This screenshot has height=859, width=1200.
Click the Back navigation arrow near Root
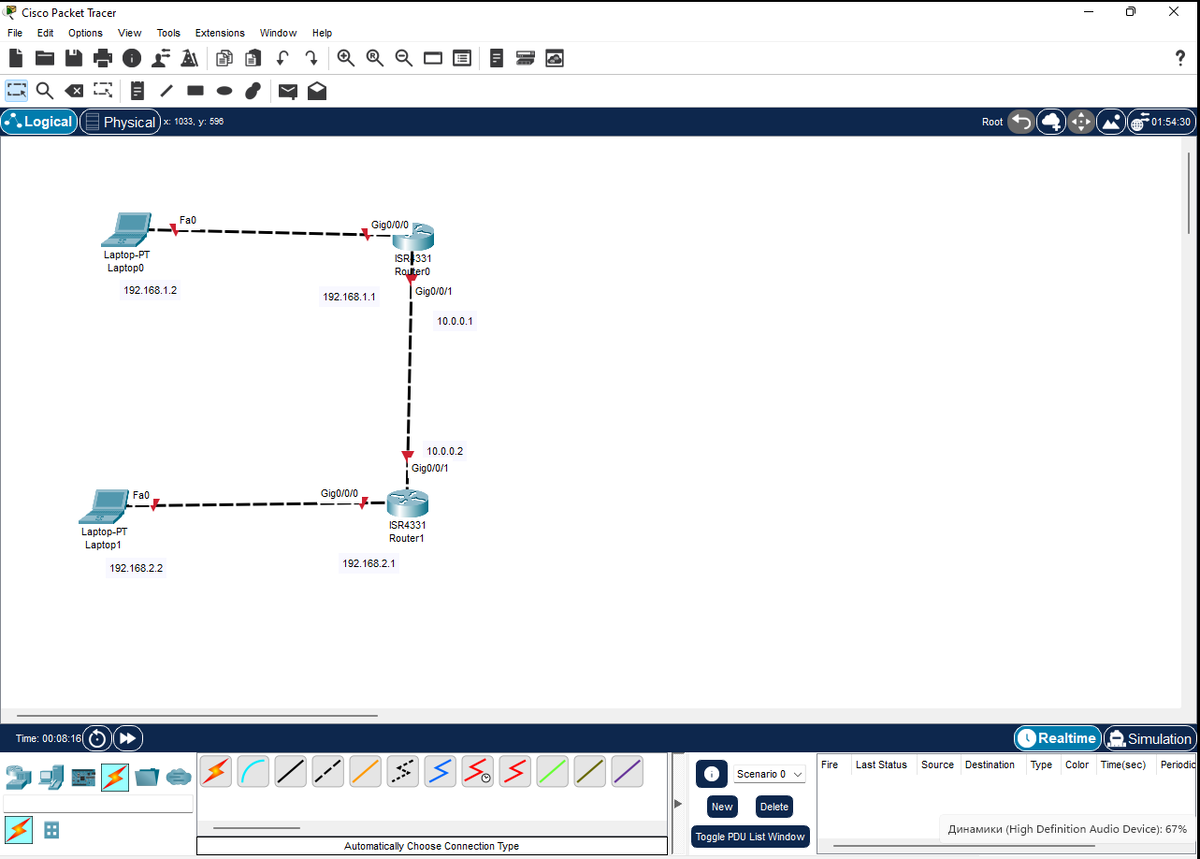click(1020, 122)
